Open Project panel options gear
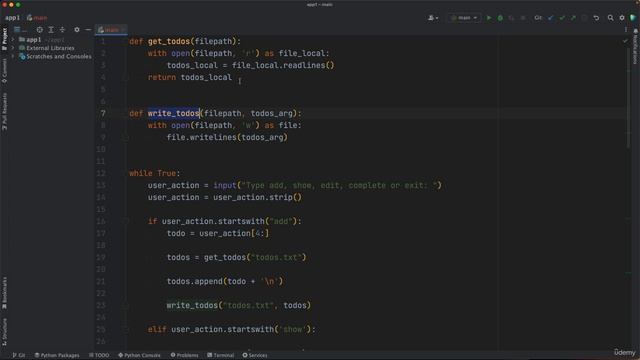This screenshot has height=360, width=640. pos(77,30)
